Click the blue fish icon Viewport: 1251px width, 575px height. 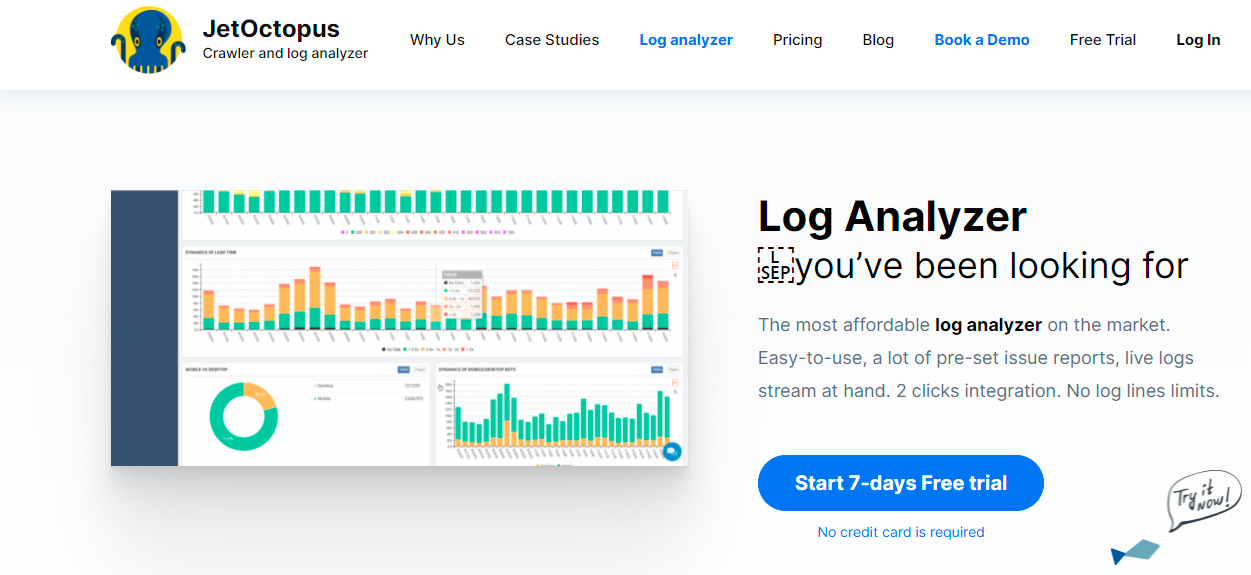click(1135, 552)
